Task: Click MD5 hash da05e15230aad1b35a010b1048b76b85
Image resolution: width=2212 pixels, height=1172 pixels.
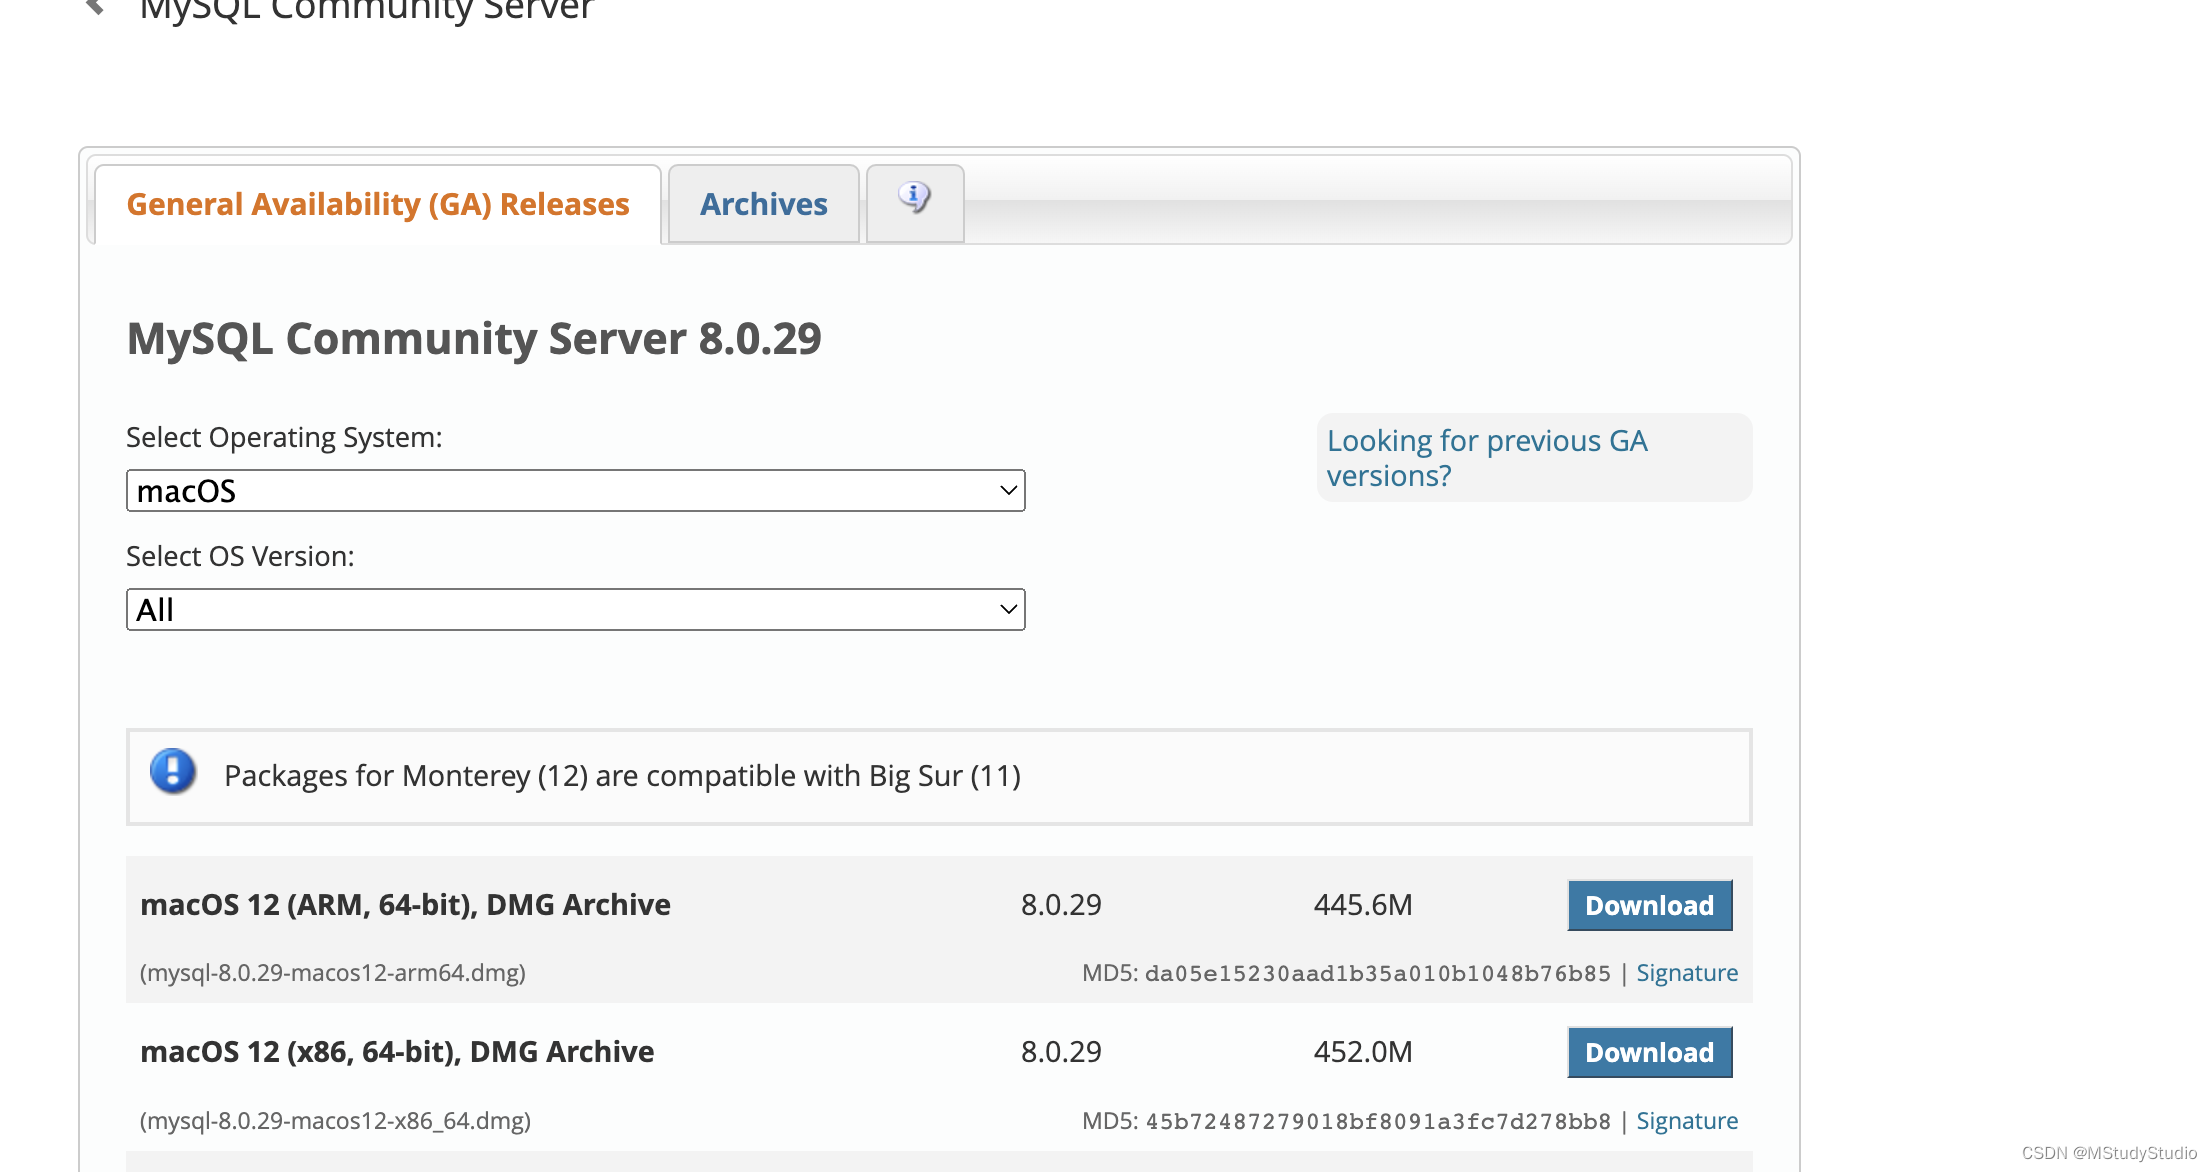Action: (1378, 973)
